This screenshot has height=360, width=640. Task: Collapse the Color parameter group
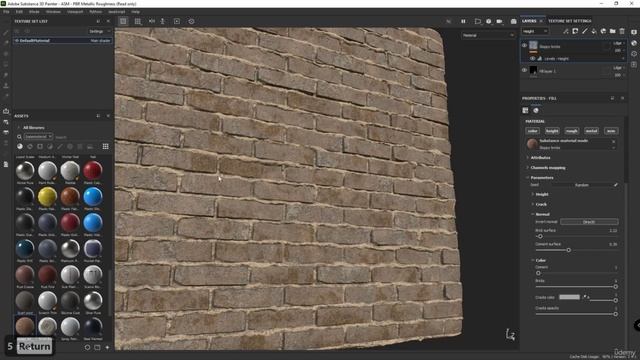[x=540, y=260]
